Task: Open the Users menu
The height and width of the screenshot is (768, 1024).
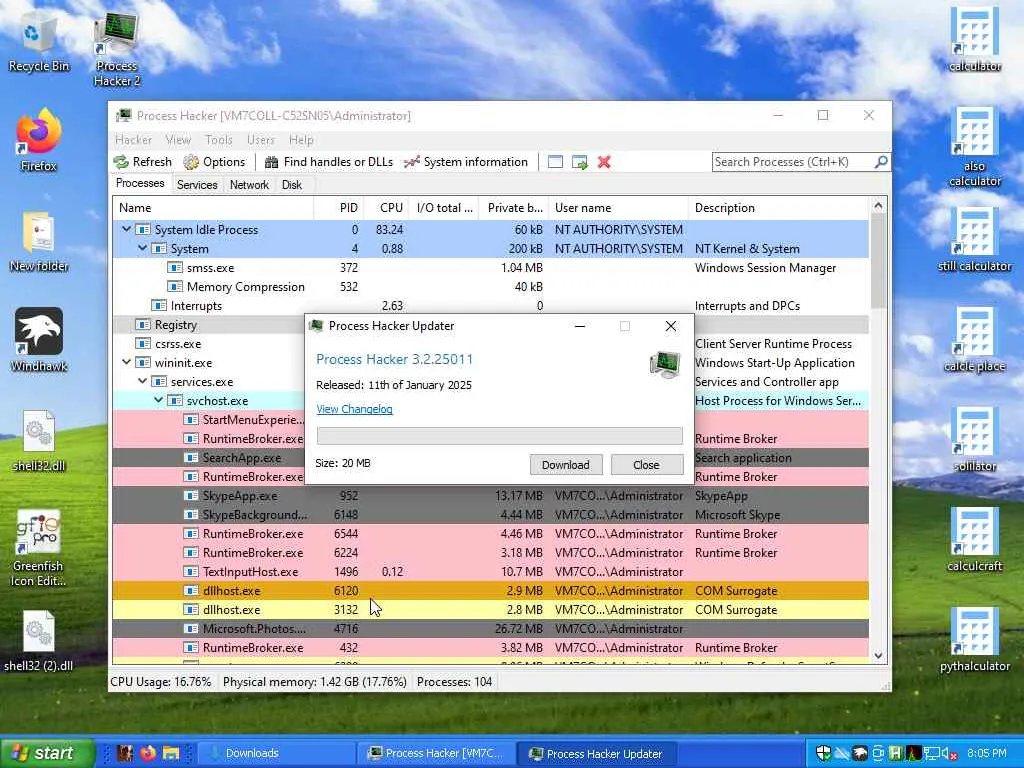Action: click(261, 140)
